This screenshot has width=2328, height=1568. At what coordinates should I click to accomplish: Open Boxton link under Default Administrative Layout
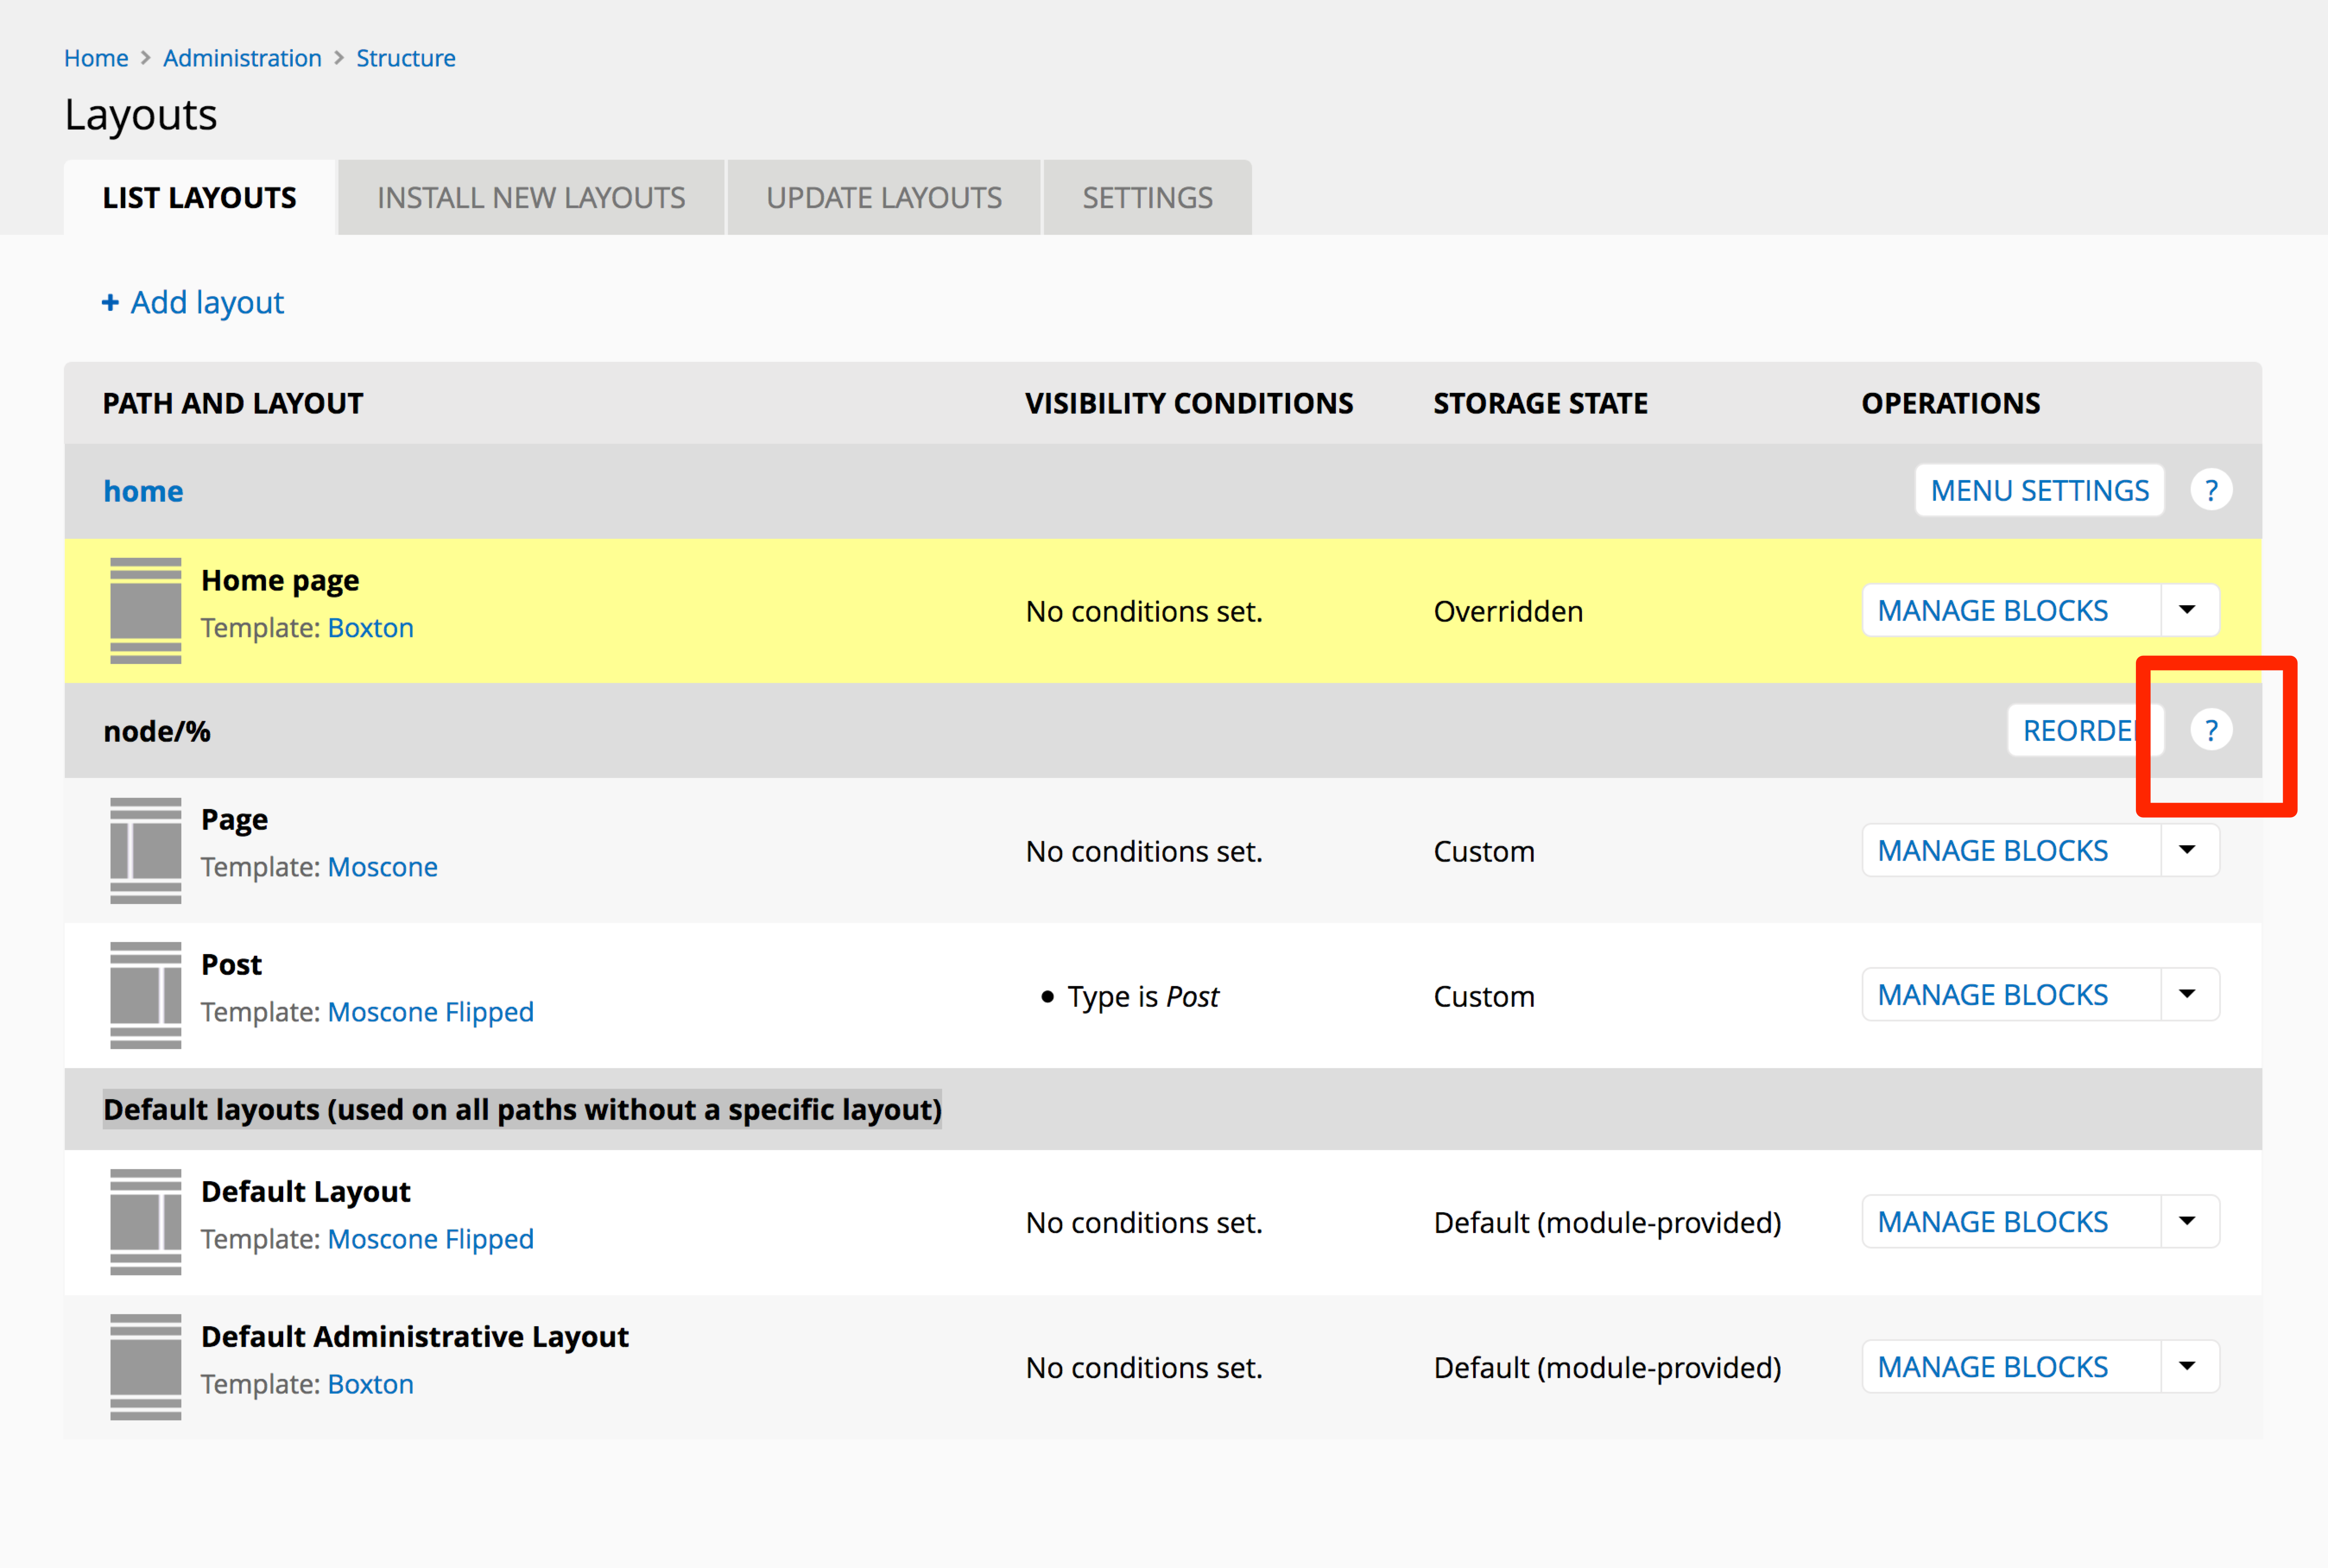click(x=370, y=1384)
